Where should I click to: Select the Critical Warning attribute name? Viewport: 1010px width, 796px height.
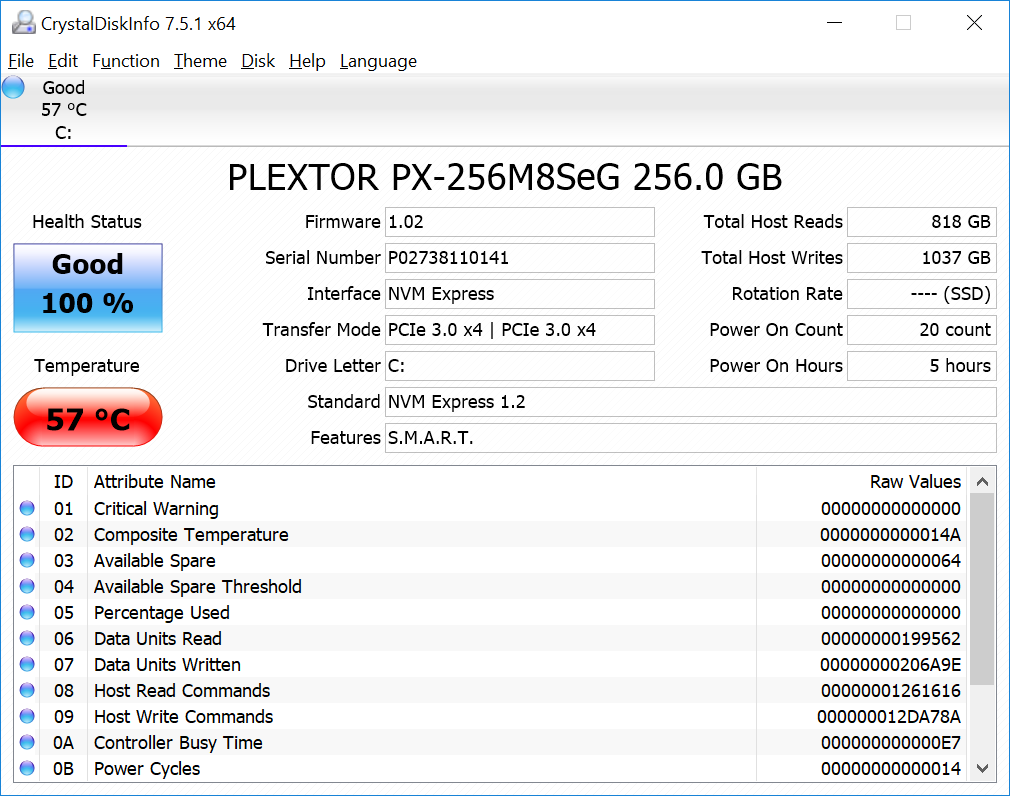click(x=157, y=509)
